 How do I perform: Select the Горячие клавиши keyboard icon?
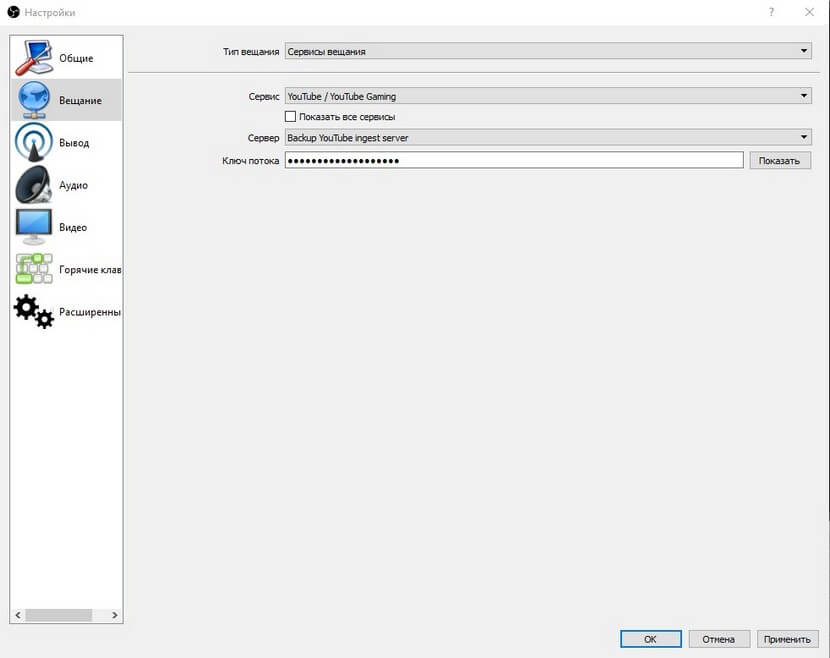point(34,269)
